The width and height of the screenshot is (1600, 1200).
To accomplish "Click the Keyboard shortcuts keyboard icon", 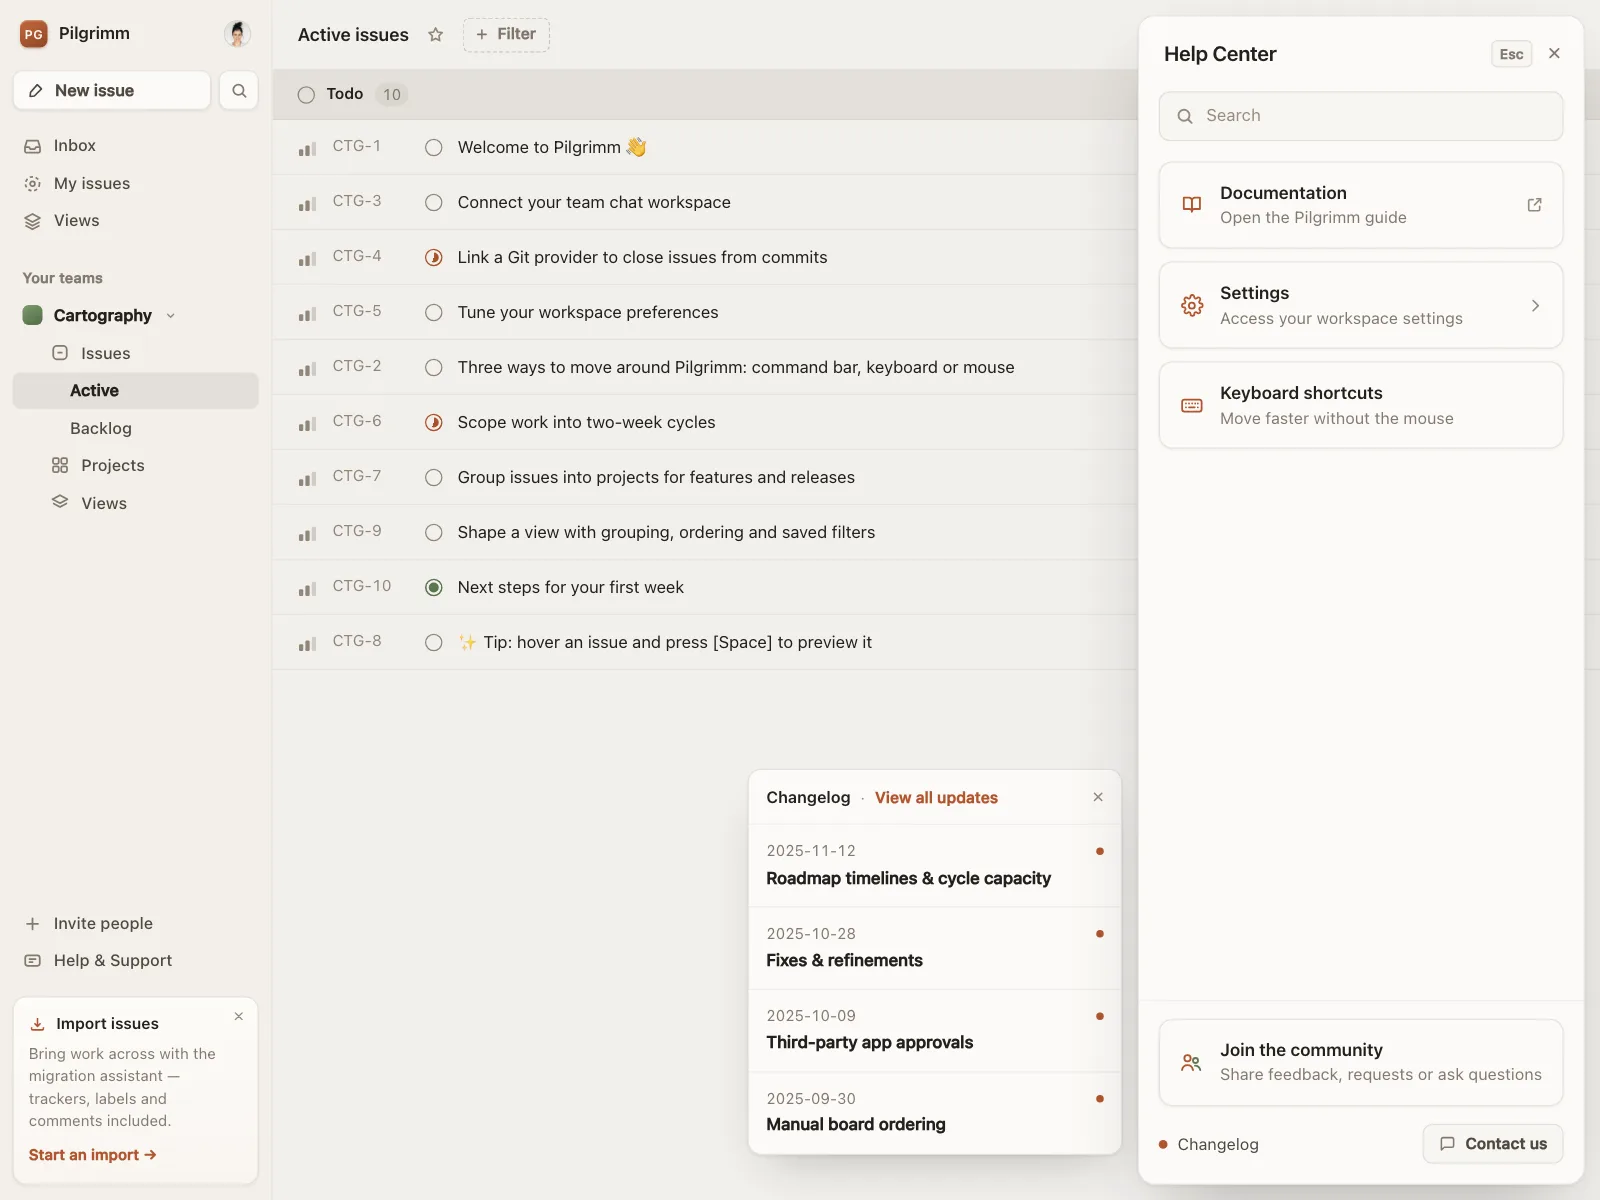I will 1192,405.
